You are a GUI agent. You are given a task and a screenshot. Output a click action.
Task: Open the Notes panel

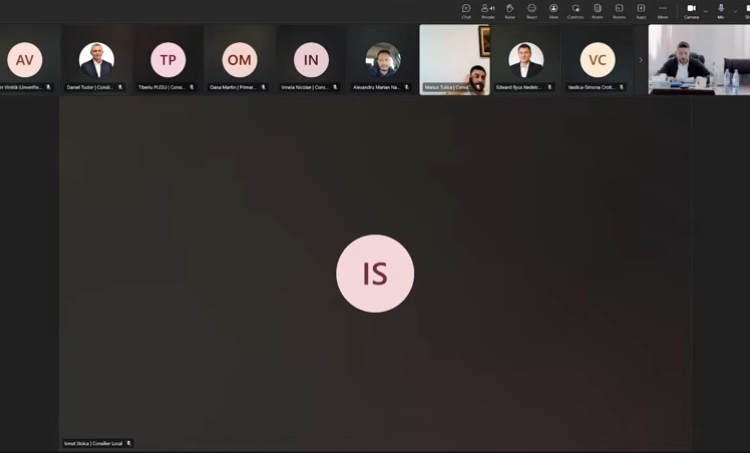coord(597,10)
